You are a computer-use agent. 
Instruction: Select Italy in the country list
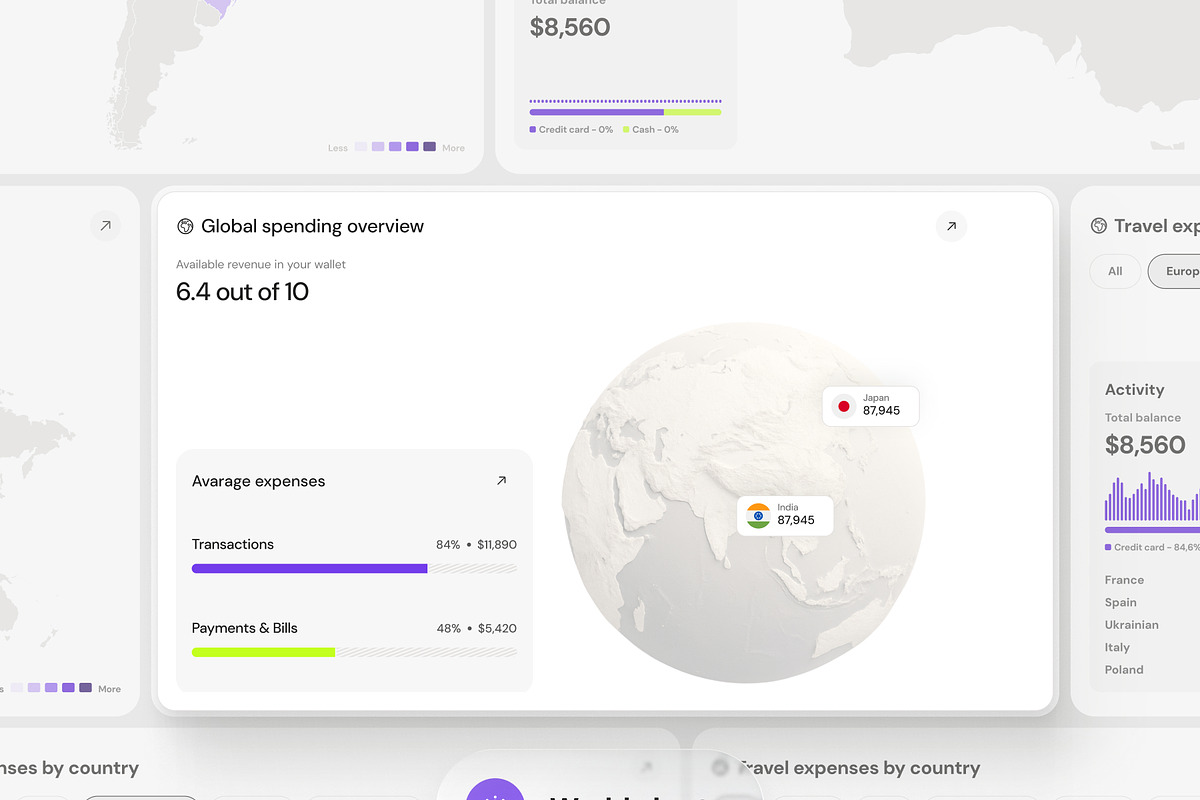[x=1117, y=648]
